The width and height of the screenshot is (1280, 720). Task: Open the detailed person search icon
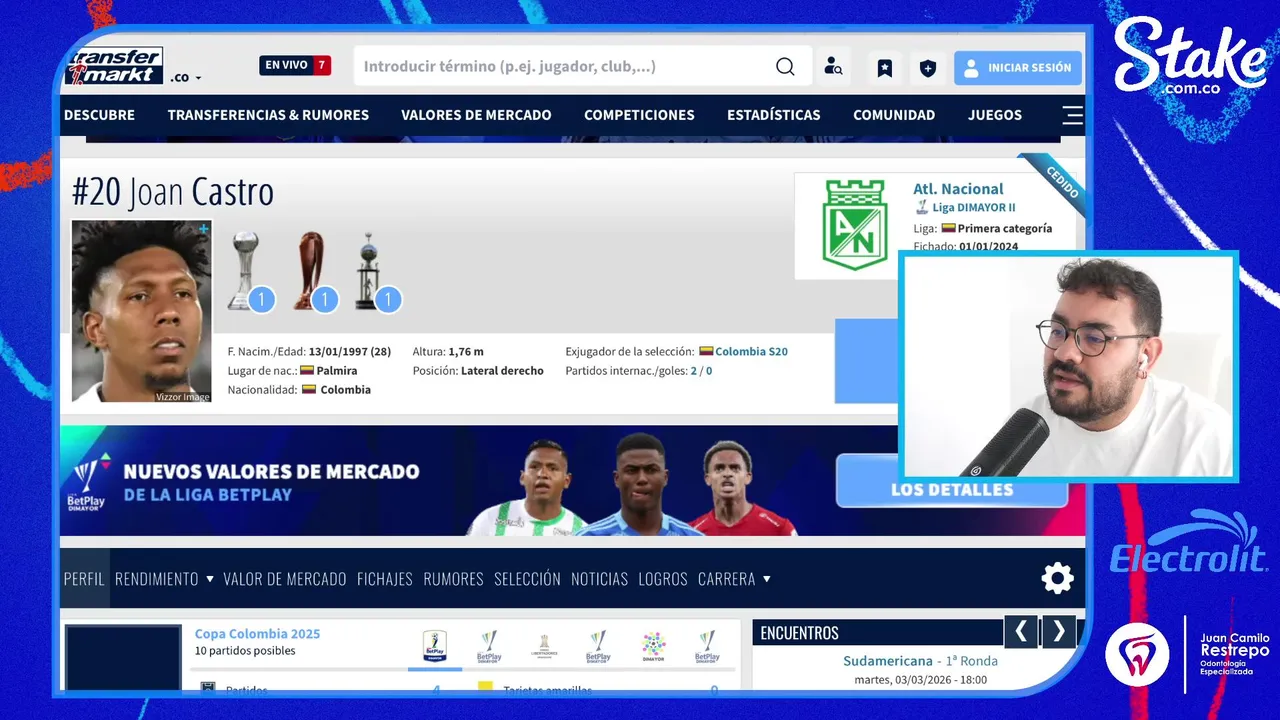(x=833, y=67)
